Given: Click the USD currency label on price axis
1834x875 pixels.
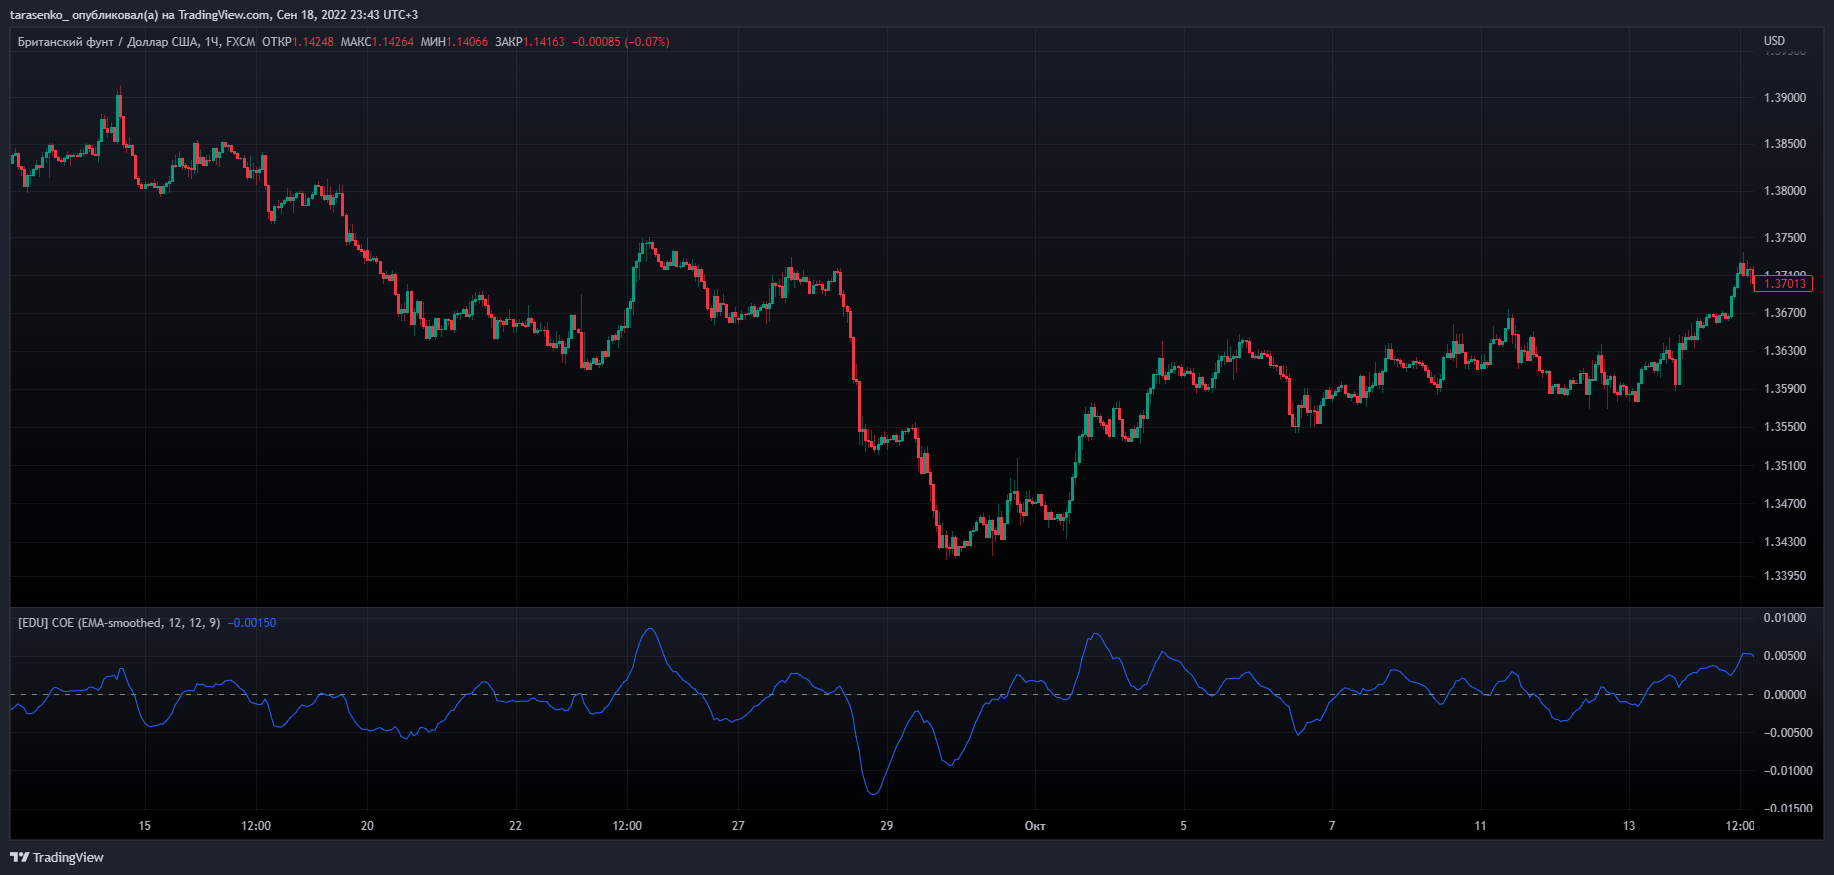Looking at the screenshot, I should pyautogui.click(x=1774, y=41).
